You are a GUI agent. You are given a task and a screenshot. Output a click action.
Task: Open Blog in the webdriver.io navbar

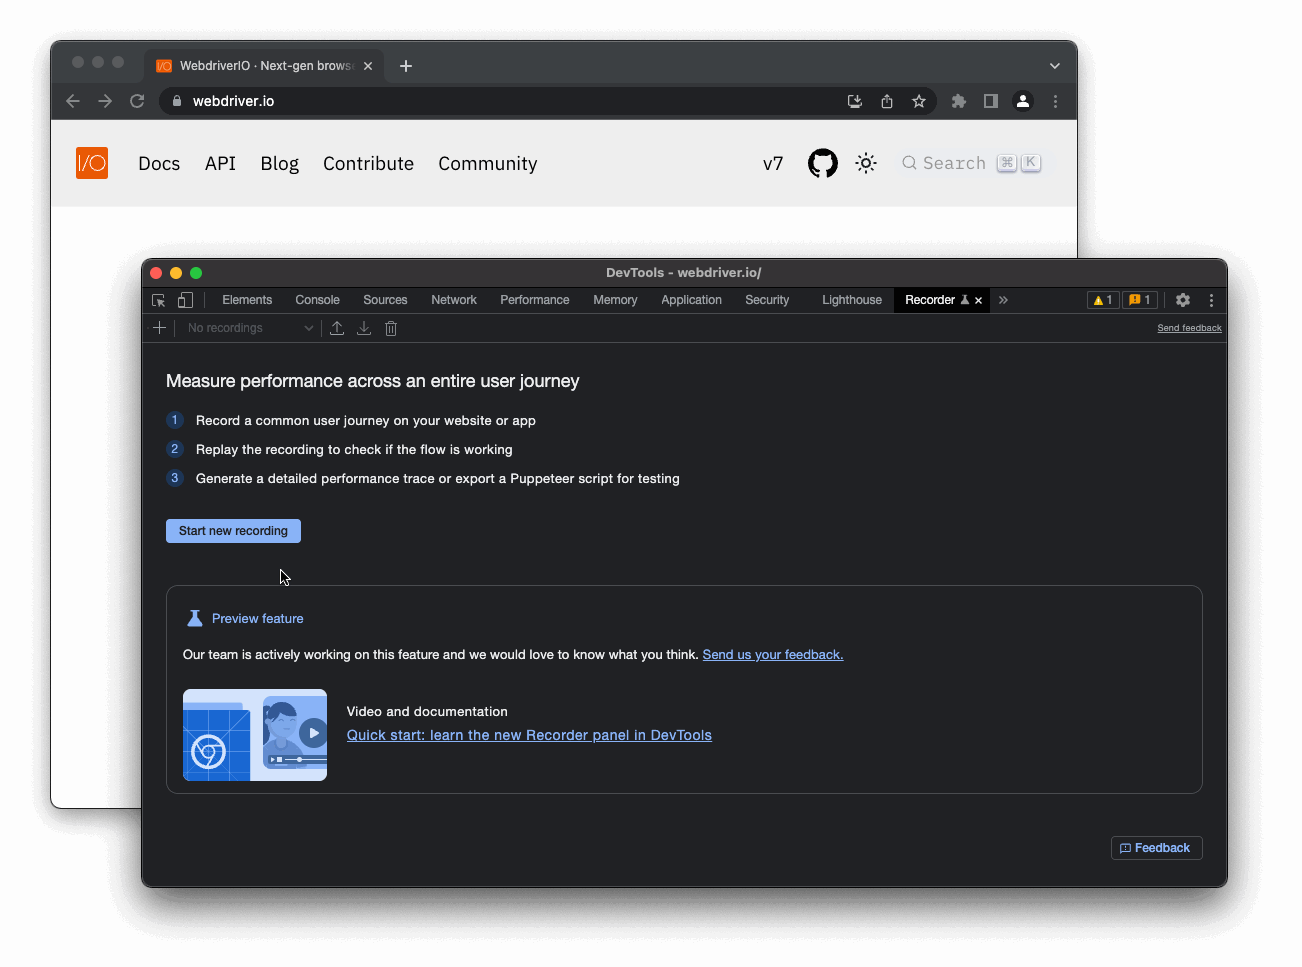(x=280, y=164)
